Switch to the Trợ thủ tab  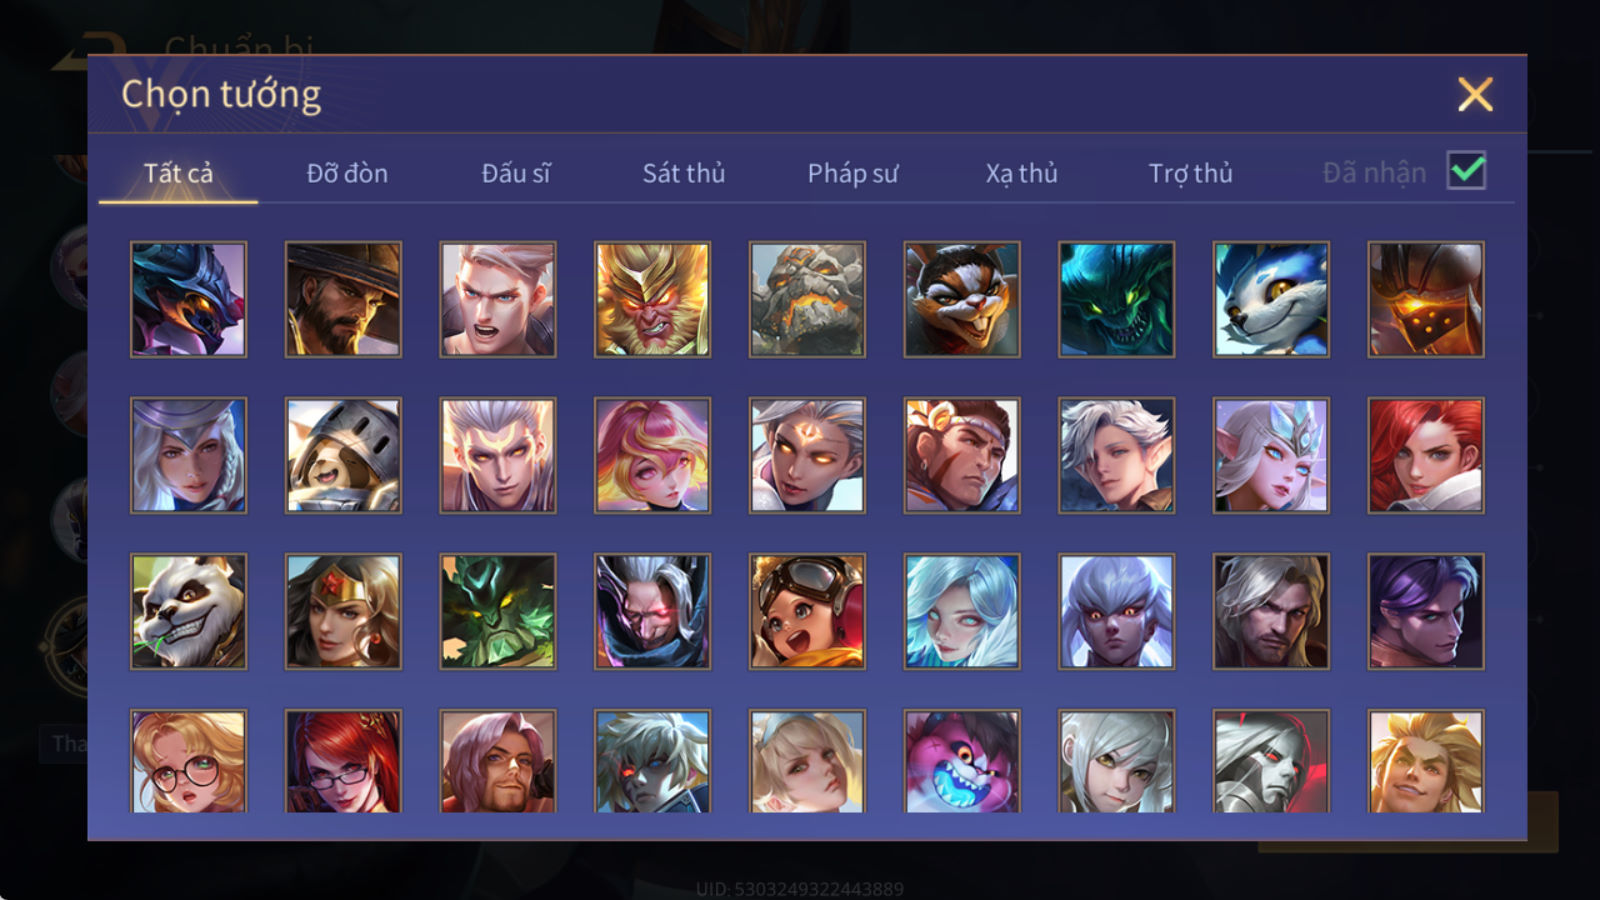point(1190,173)
